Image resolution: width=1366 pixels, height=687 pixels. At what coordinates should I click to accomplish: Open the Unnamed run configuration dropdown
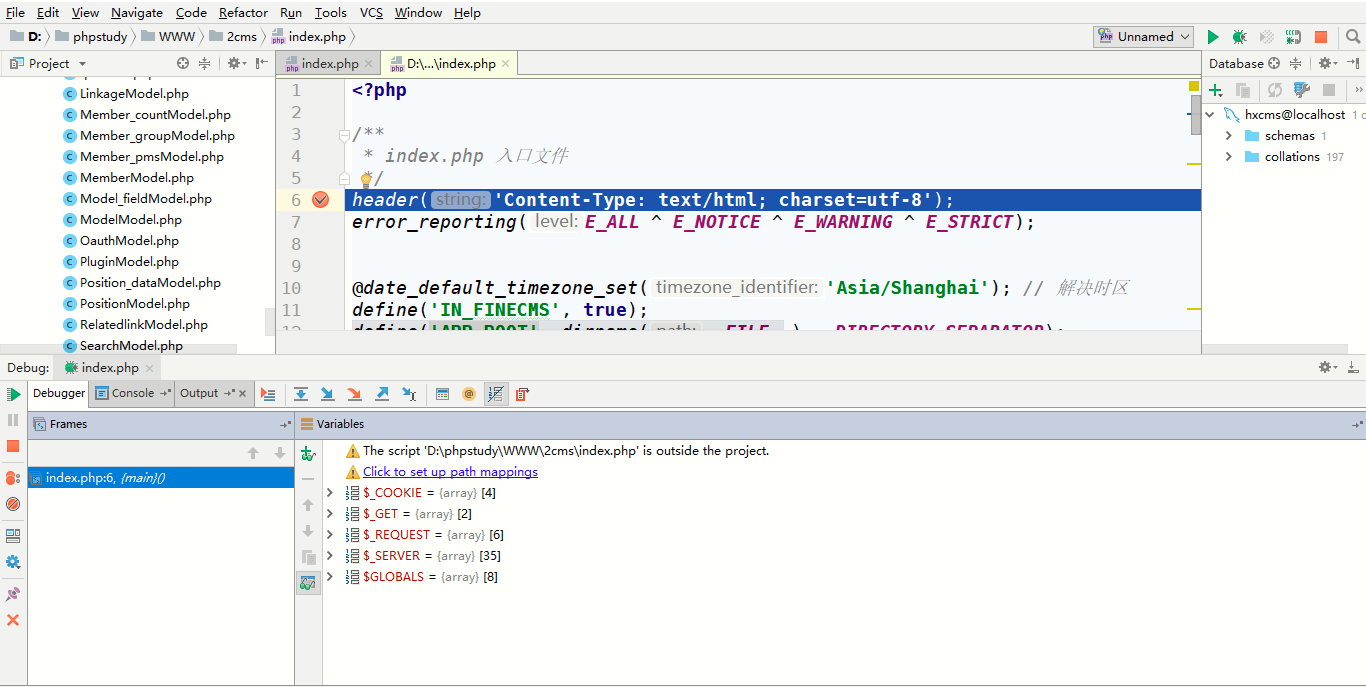point(1144,37)
